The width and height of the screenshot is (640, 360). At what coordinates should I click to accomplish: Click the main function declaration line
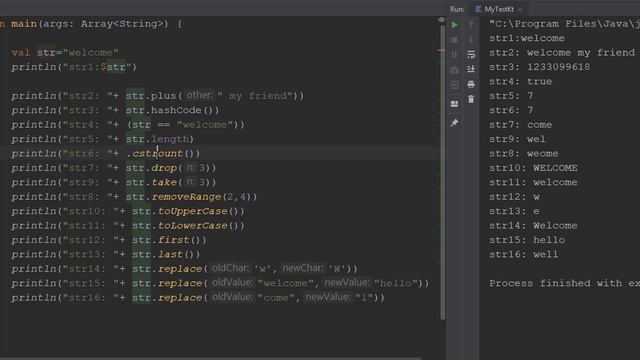point(91,24)
